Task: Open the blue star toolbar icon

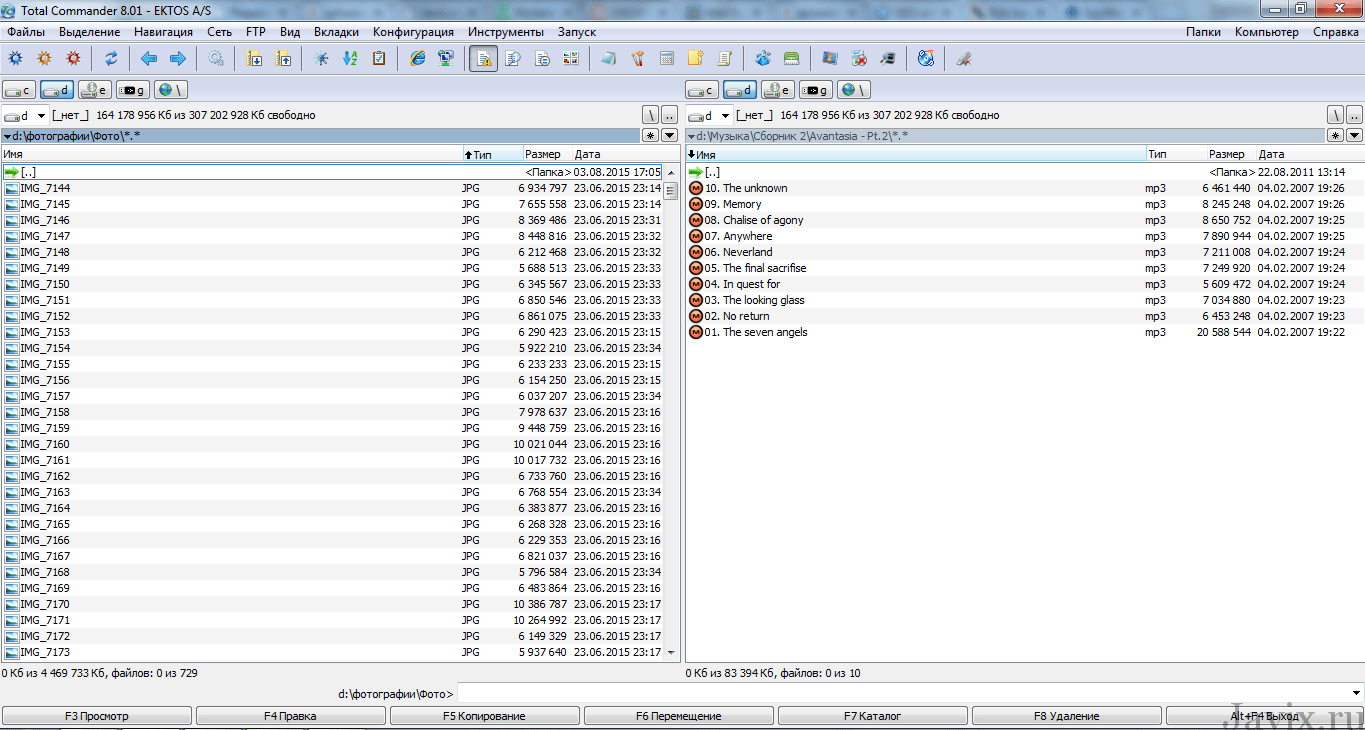Action: [x=321, y=58]
